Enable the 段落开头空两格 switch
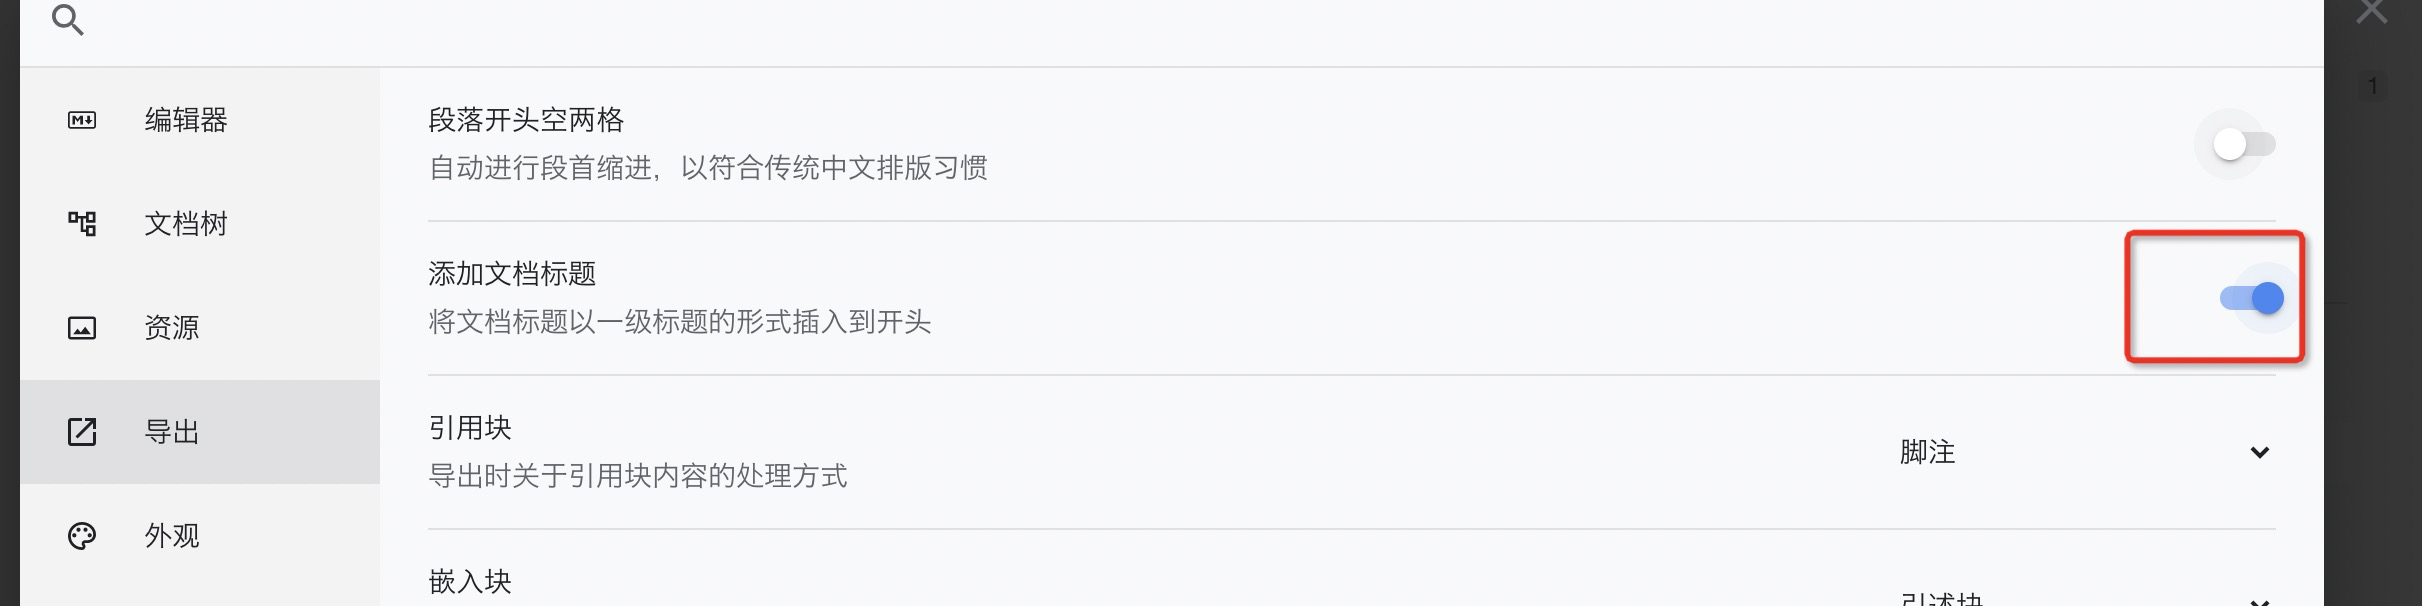The width and height of the screenshot is (2422, 606). click(x=2244, y=145)
